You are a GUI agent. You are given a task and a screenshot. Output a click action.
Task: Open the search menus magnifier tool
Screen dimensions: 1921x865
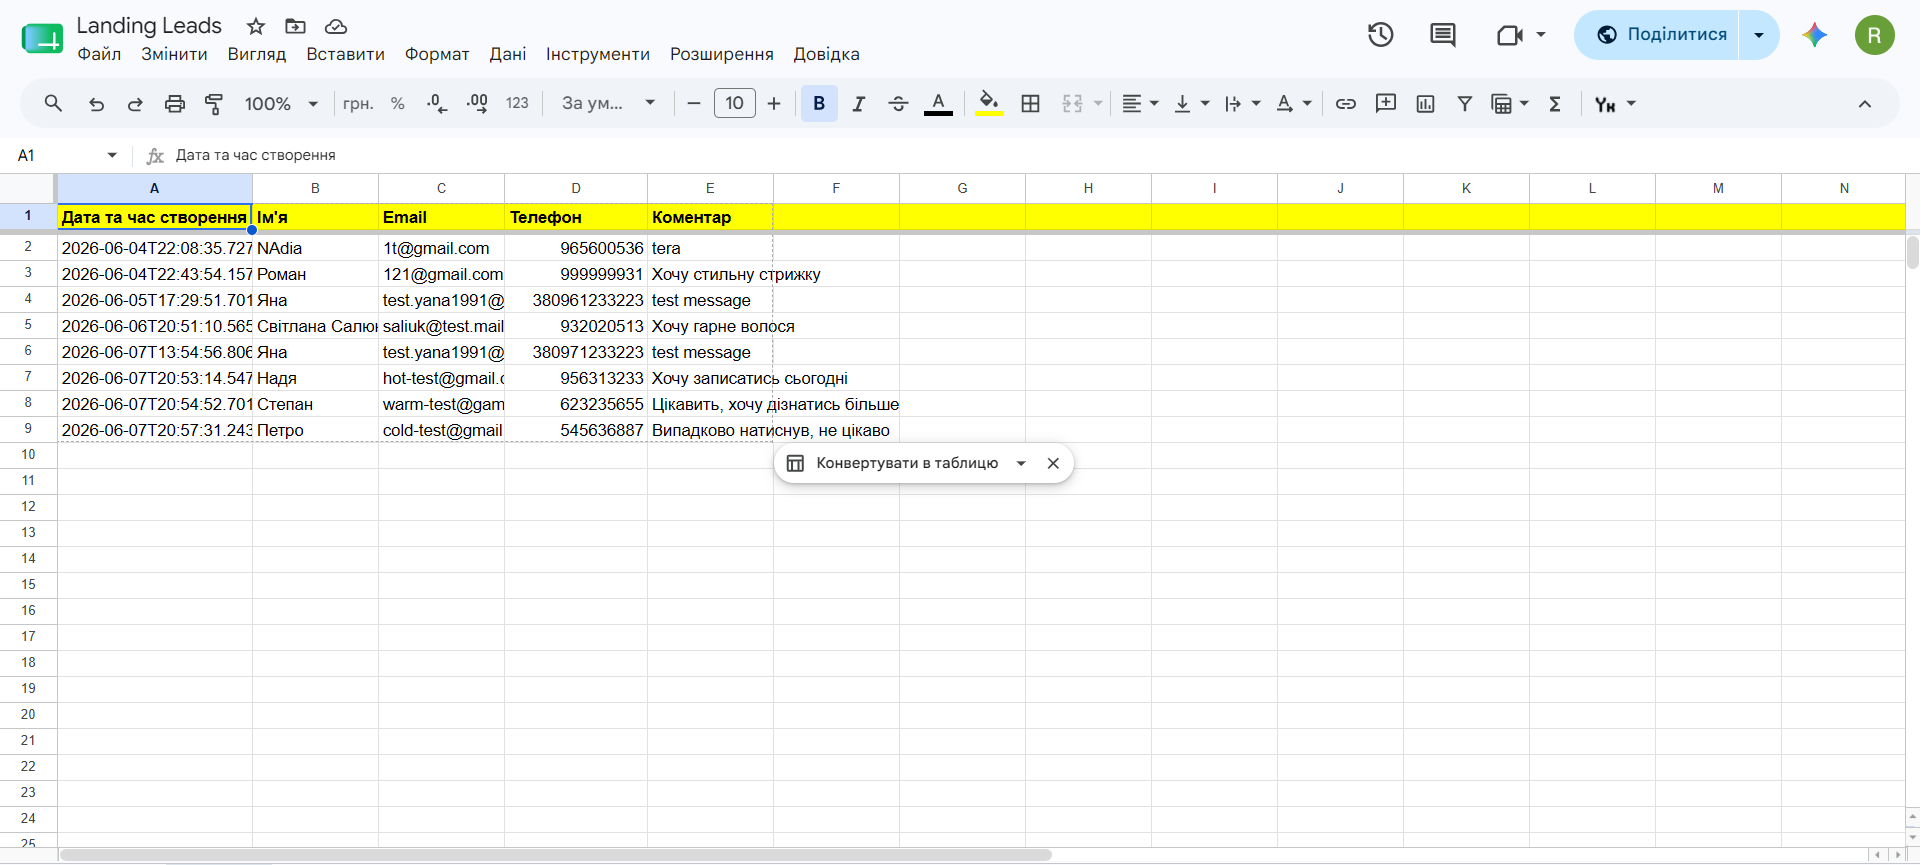53,103
